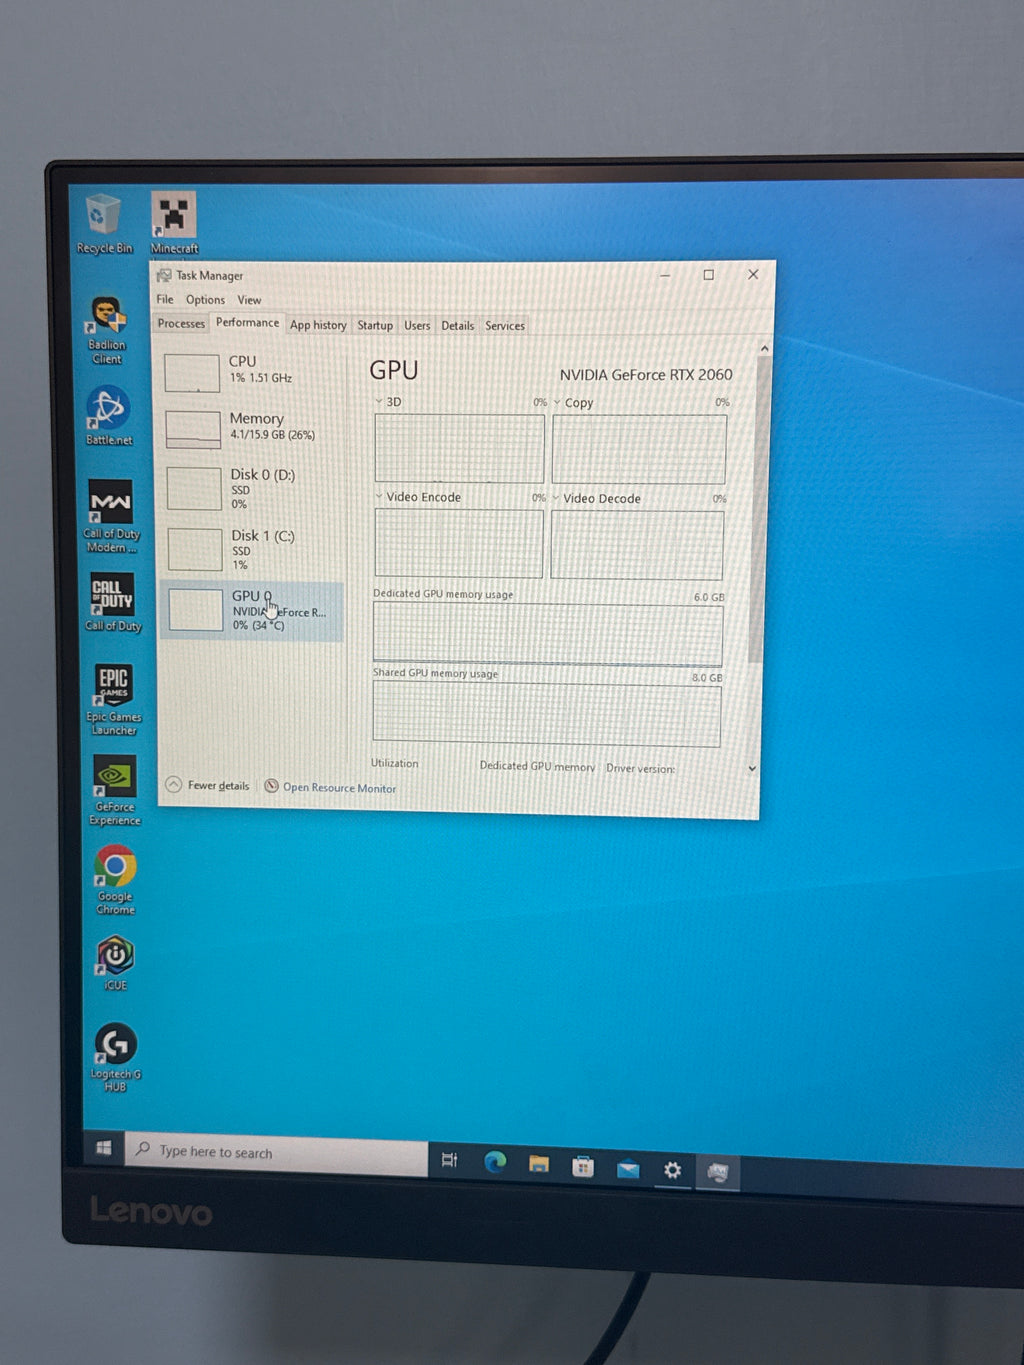Click the Open Resource Monitor link
1024x1365 pixels.
click(x=330, y=787)
